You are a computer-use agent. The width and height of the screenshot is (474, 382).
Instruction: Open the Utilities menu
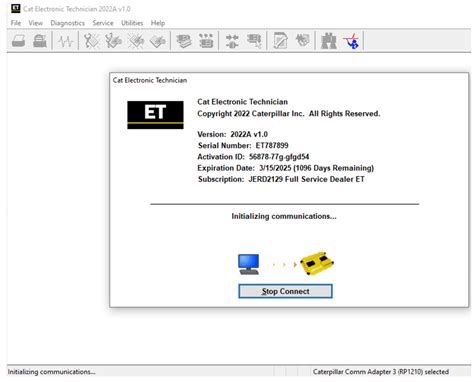coord(132,23)
